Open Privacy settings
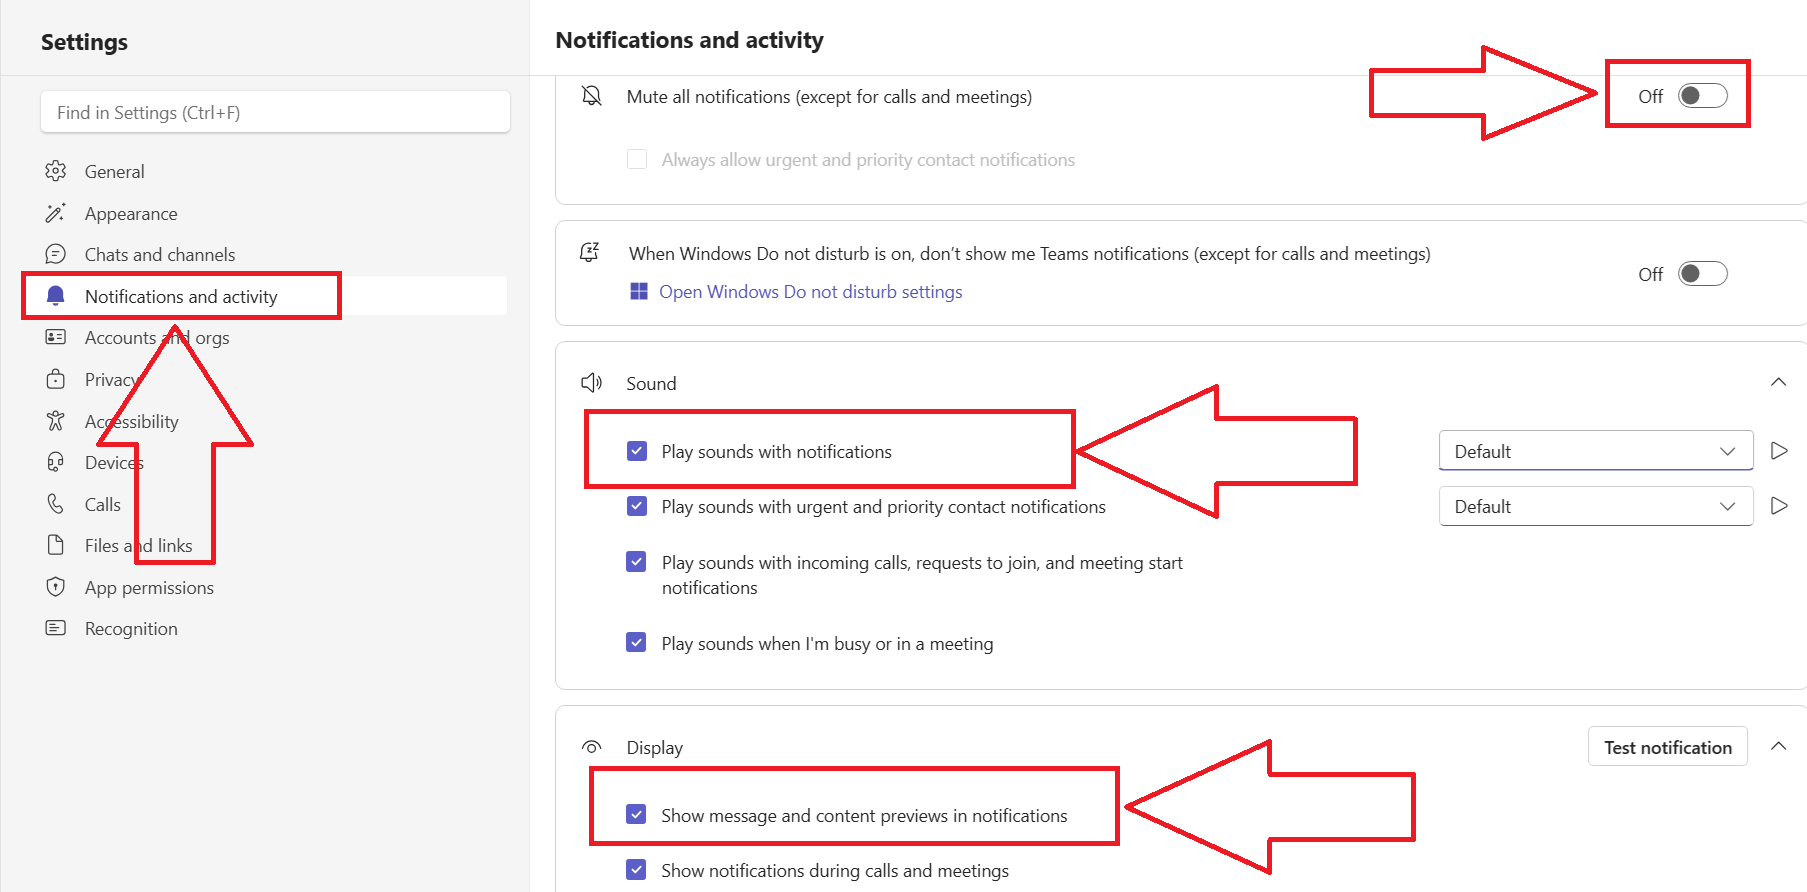 click(112, 379)
